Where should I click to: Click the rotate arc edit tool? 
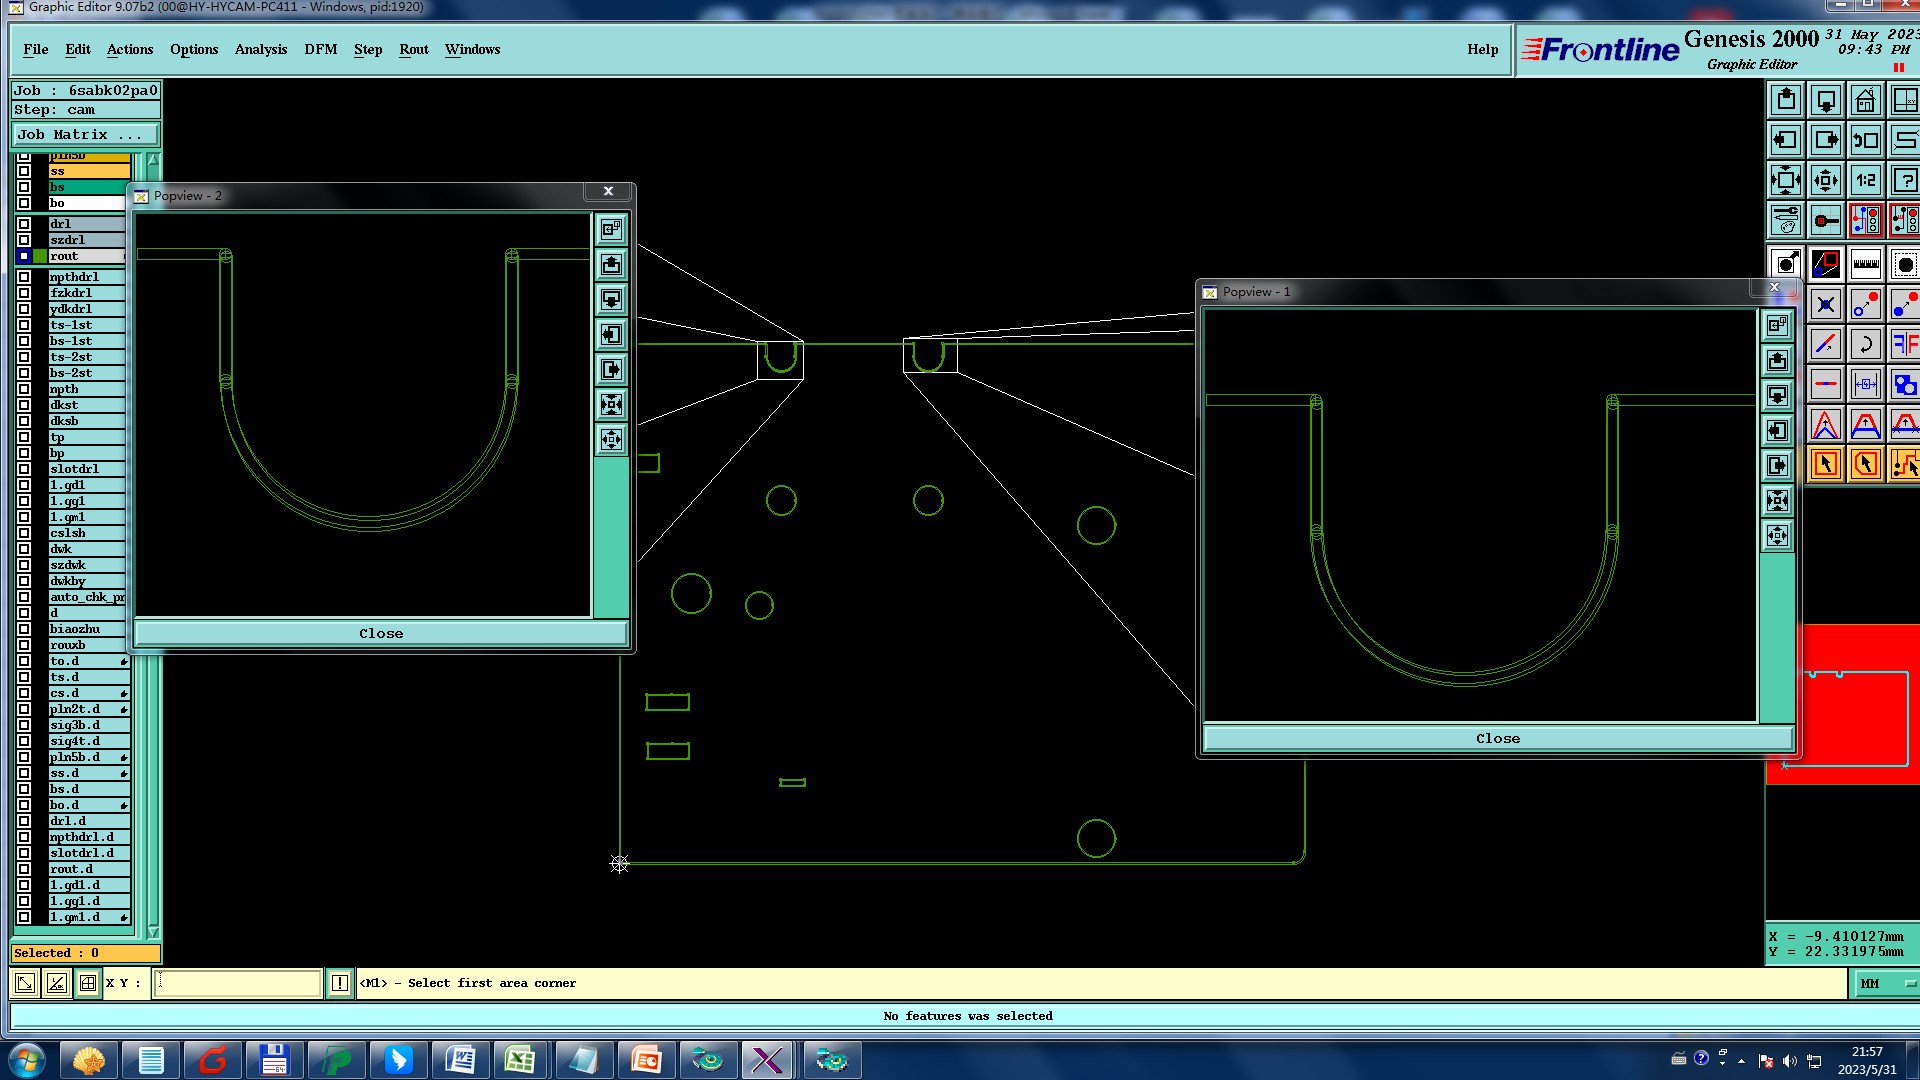(x=1866, y=345)
